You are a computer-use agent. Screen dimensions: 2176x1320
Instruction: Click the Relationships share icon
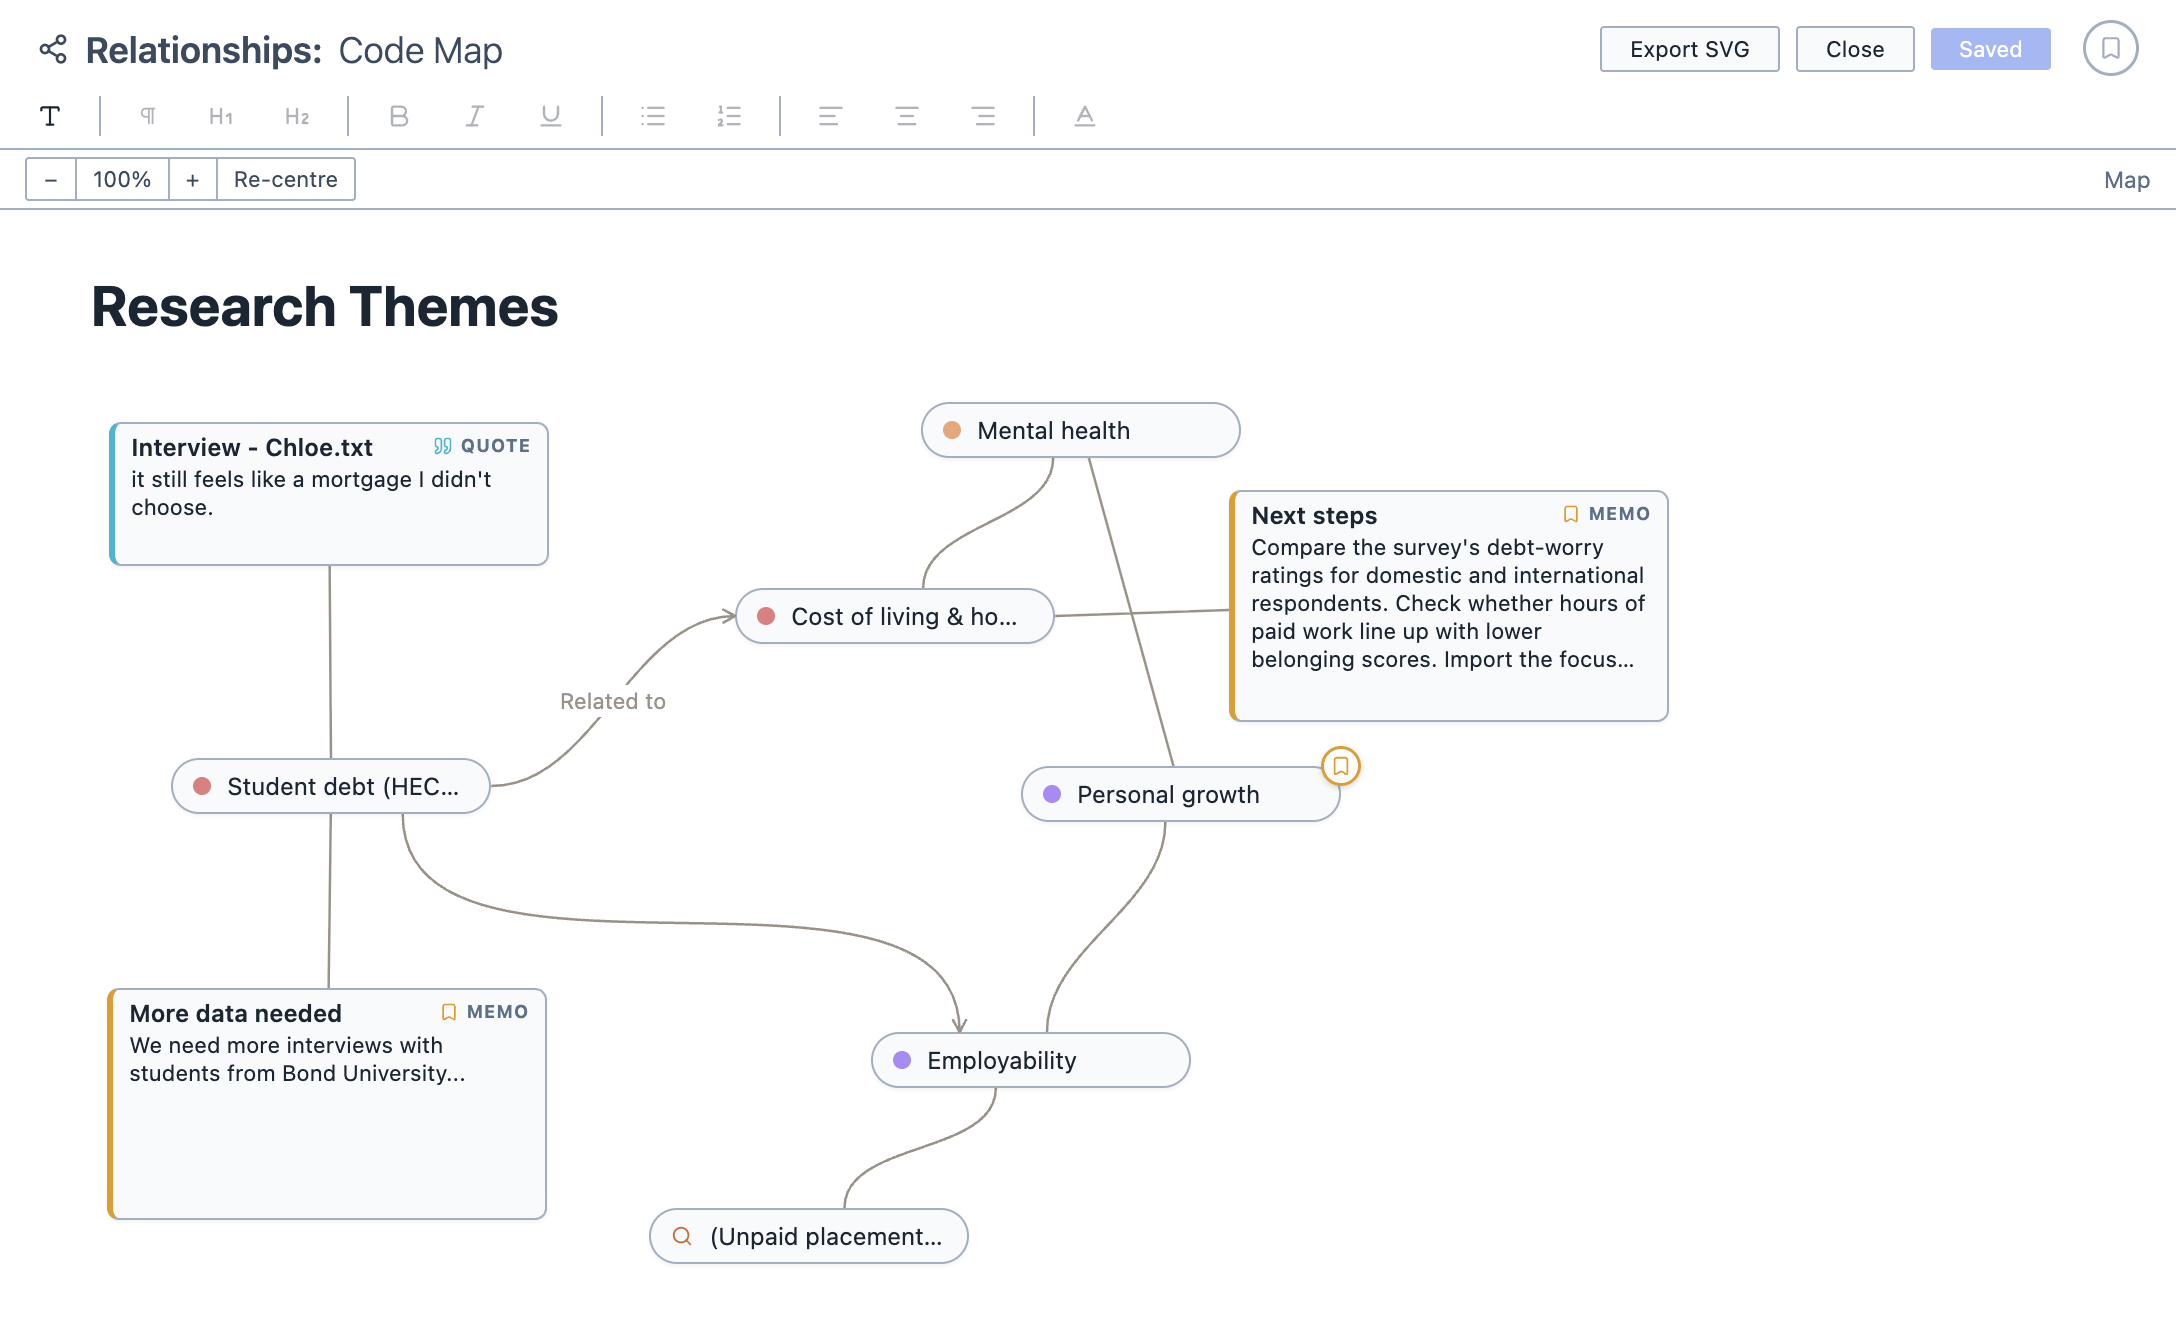pyautogui.click(x=53, y=50)
